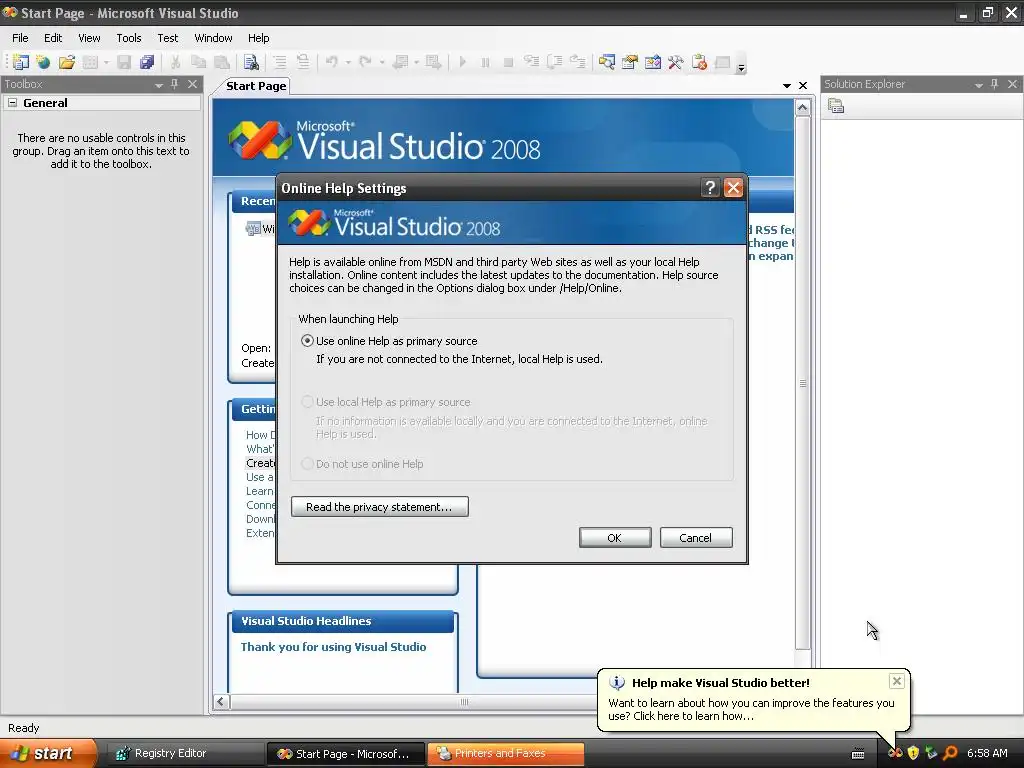Click the Navigate Backward icon
The width and height of the screenshot is (1024, 768).
tap(400, 62)
